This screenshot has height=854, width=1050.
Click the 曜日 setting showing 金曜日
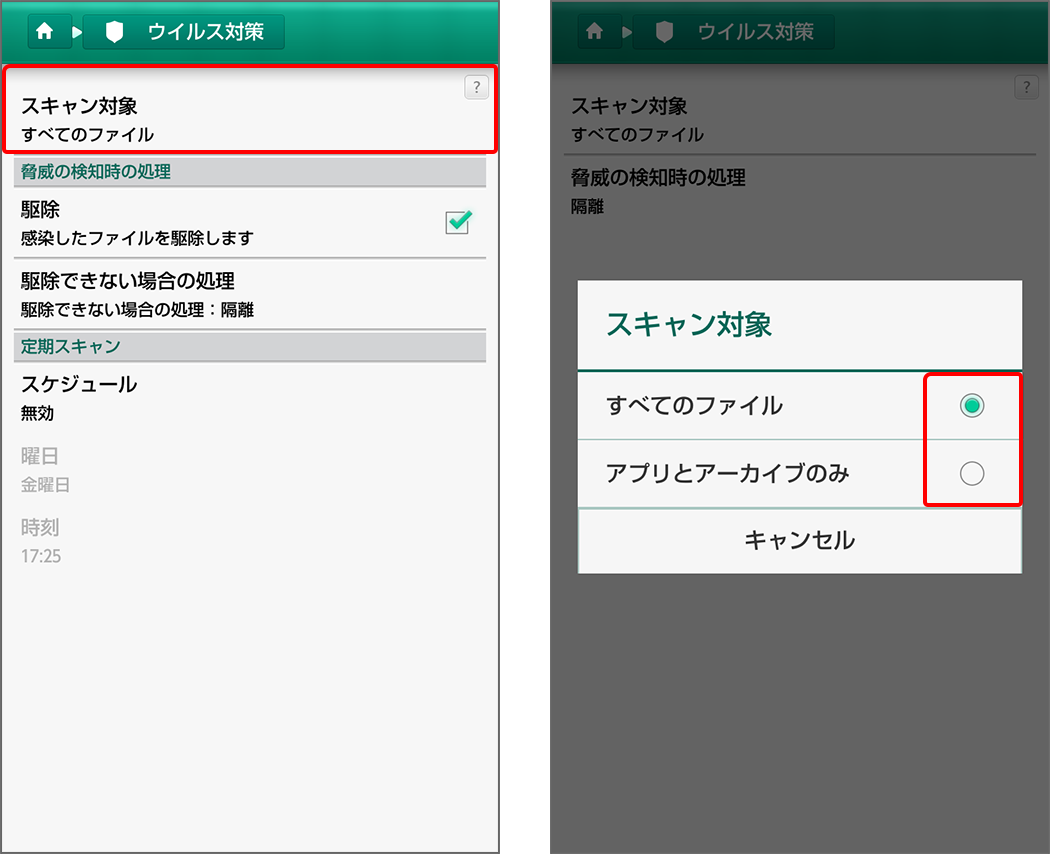pyautogui.click(x=100, y=469)
